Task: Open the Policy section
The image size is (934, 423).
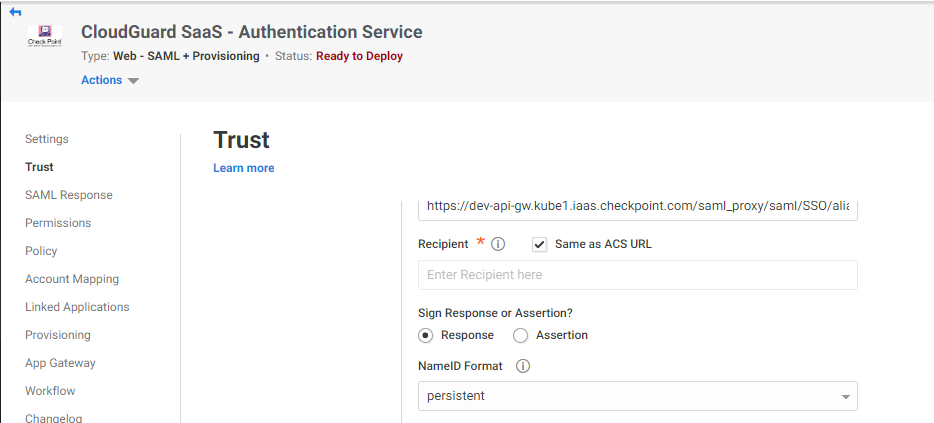Action: pyautogui.click(x=41, y=251)
